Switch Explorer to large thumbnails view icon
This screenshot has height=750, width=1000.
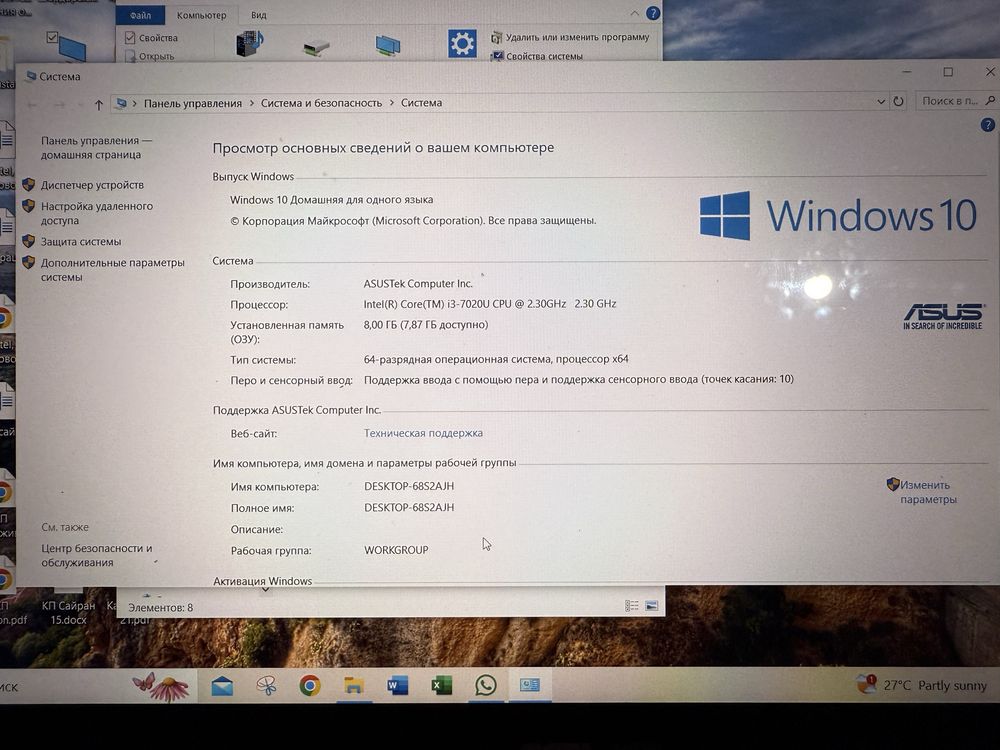[x=651, y=606]
